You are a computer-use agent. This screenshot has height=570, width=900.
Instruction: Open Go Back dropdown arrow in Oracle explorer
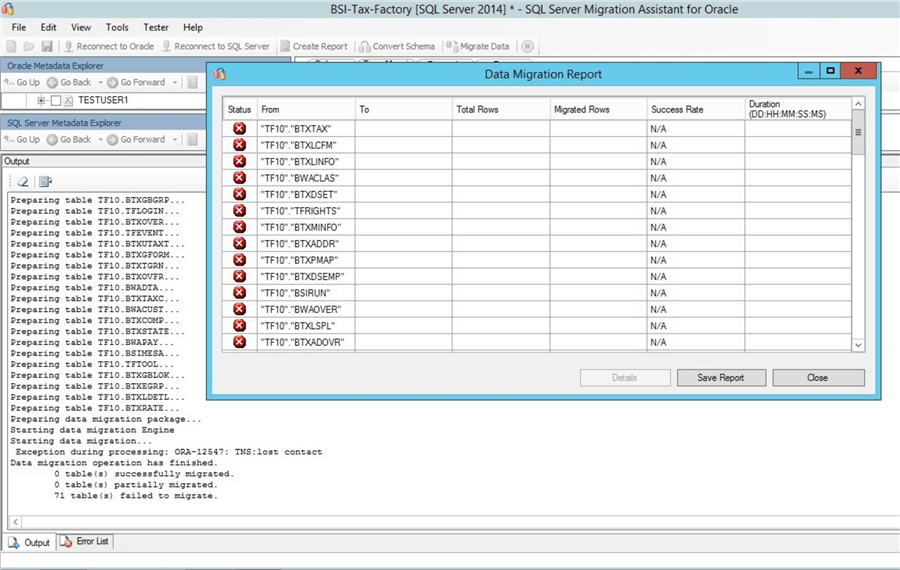click(x=100, y=82)
